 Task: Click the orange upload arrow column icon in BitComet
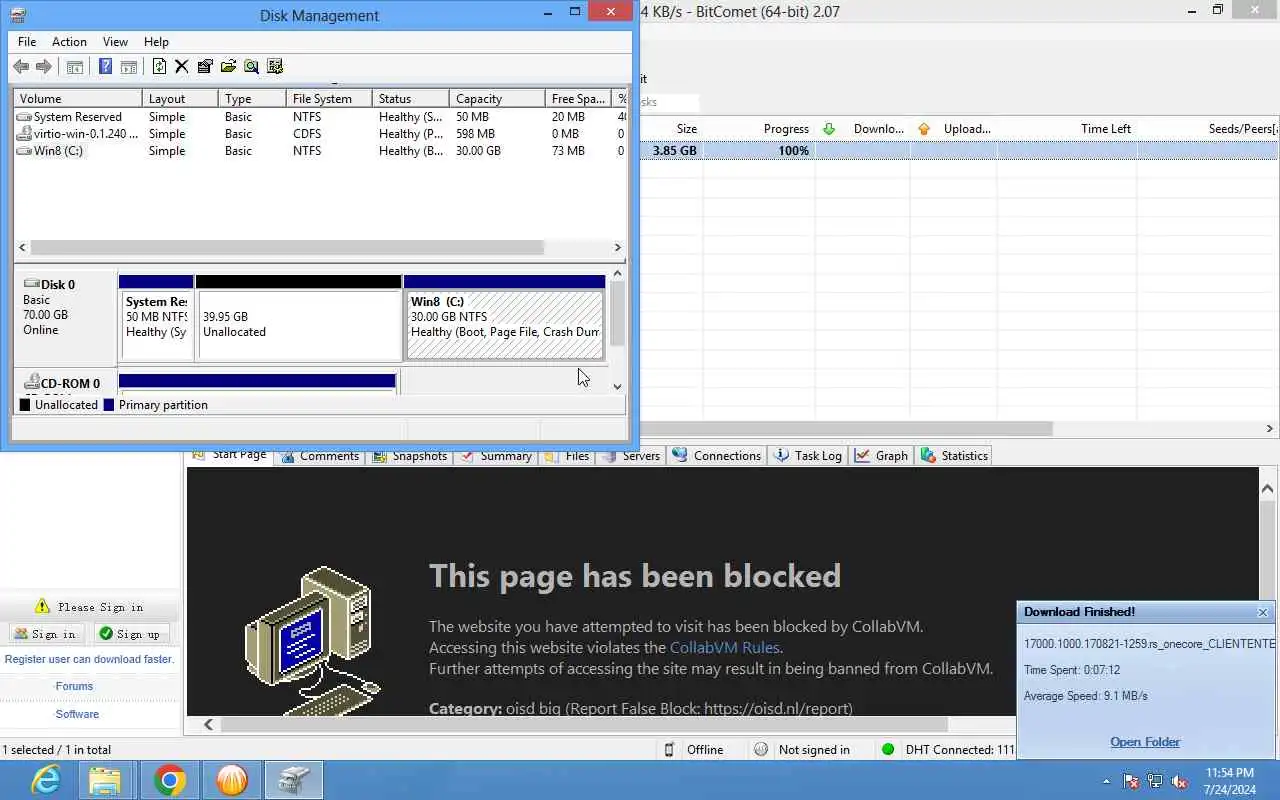point(923,129)
